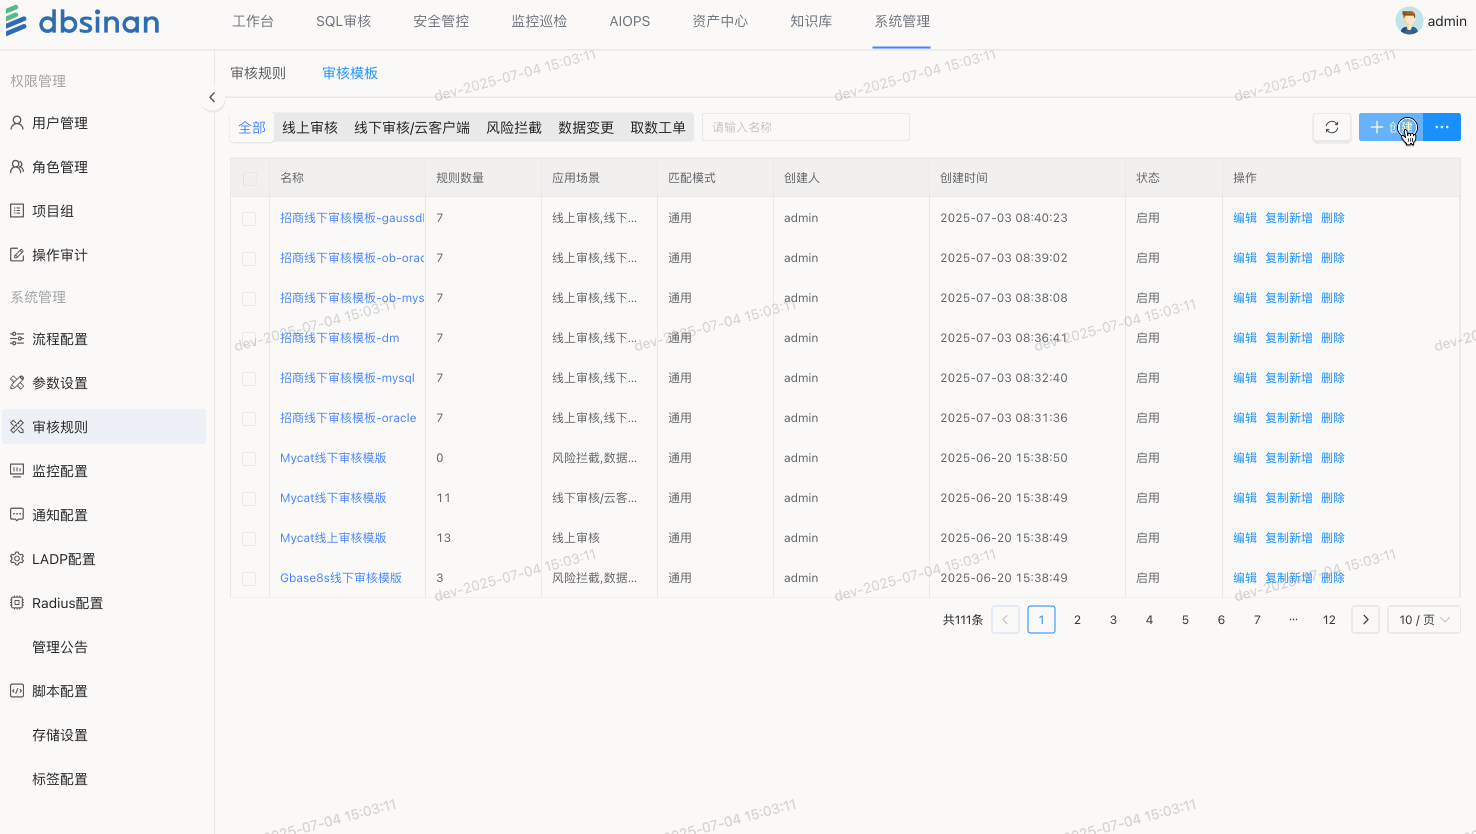The image size is (1476, 834).
Task: Click 编辑 for 招商线下审核模板-oracle row
Action: click(x=1244, y=418)
